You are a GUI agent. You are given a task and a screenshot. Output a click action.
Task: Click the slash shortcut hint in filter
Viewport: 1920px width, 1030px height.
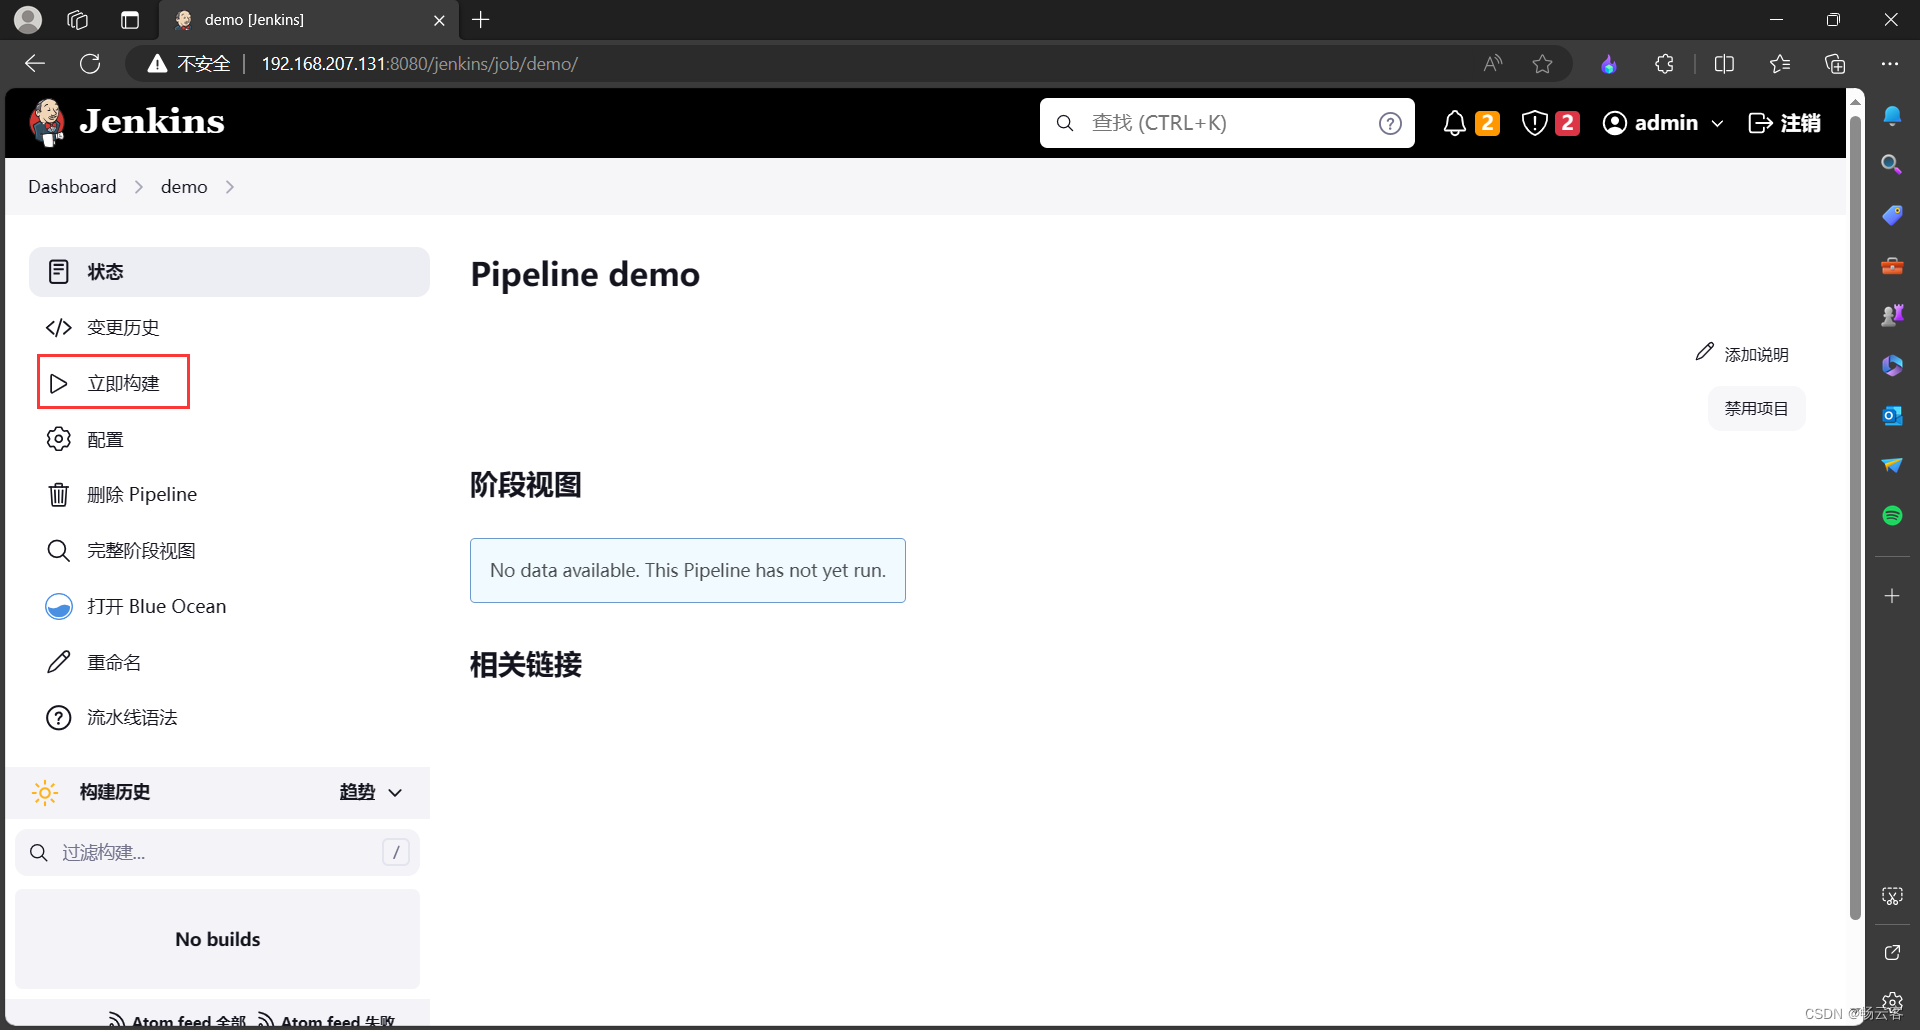tap(396, 852)
